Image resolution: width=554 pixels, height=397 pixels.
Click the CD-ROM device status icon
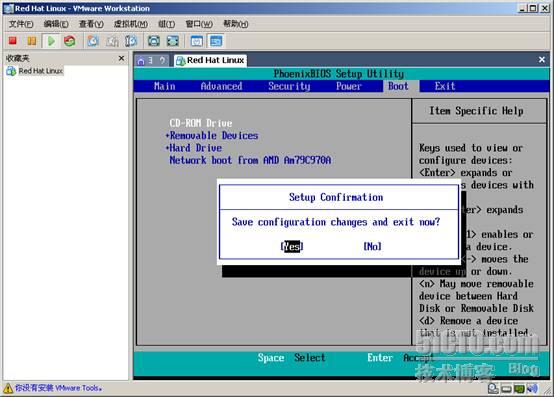pyautogui.click(x=493, y=389)
